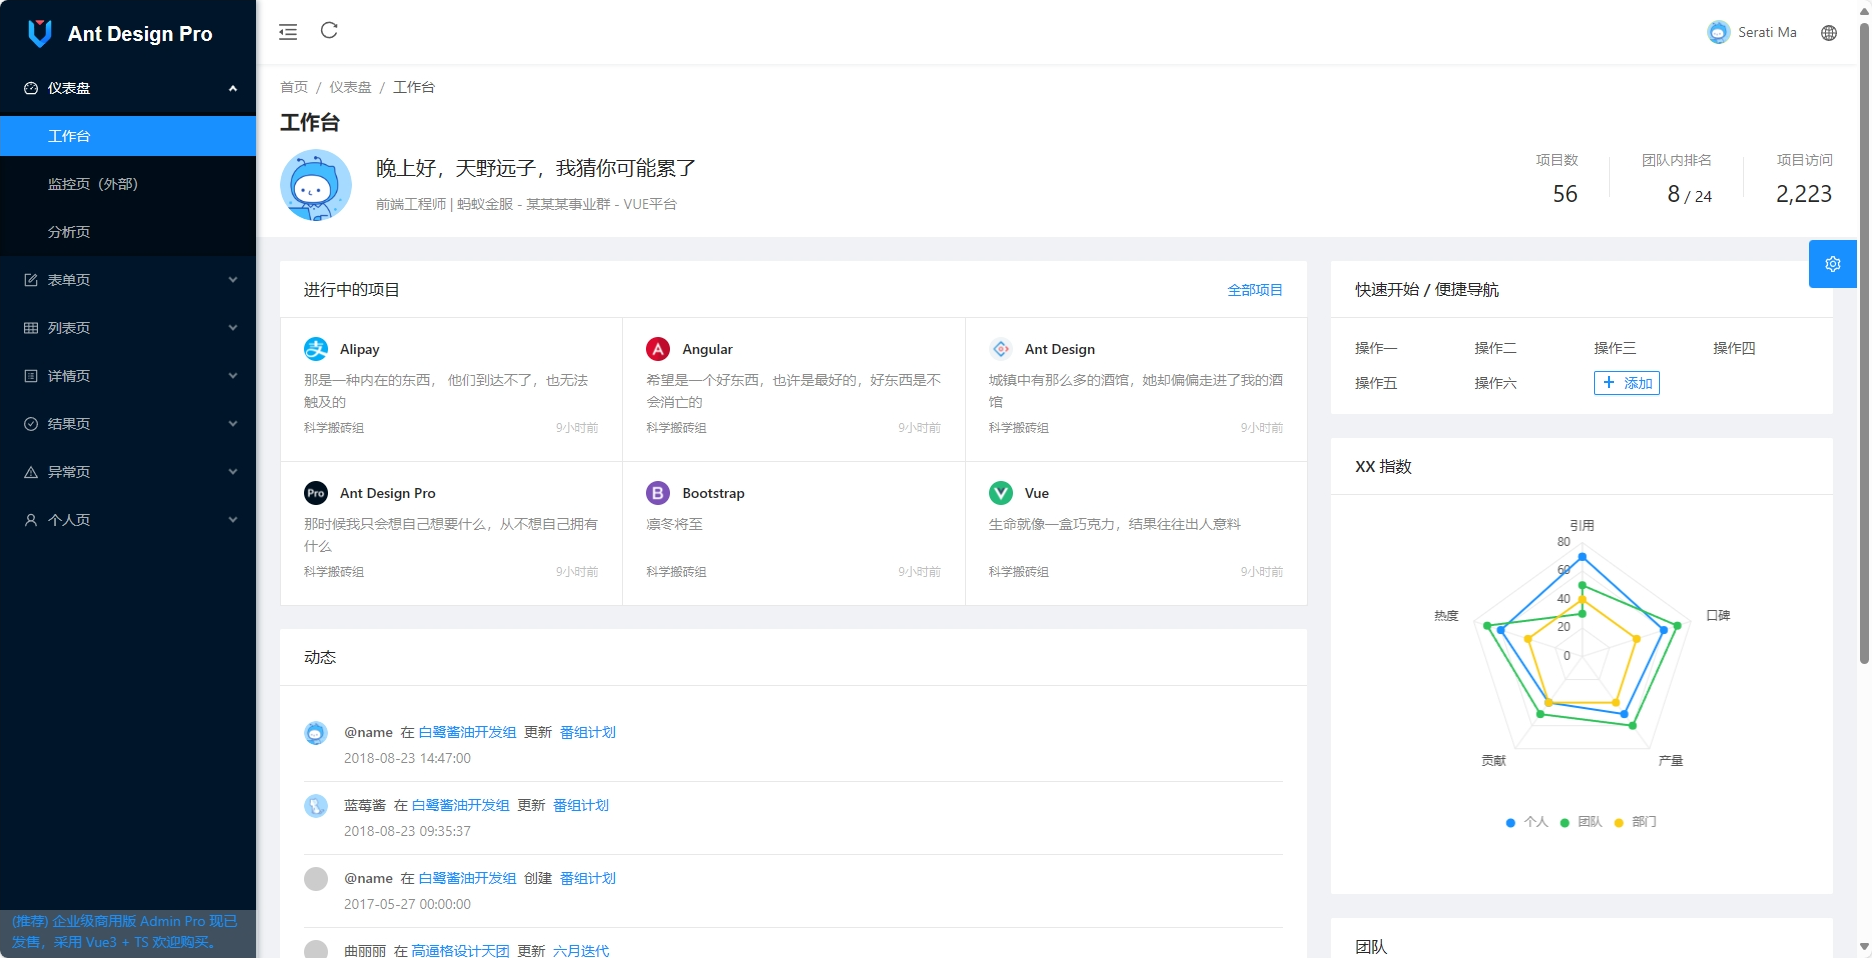Click the 添加 button
Screen dimensions: 1872x958
[x=1627, y=383]
